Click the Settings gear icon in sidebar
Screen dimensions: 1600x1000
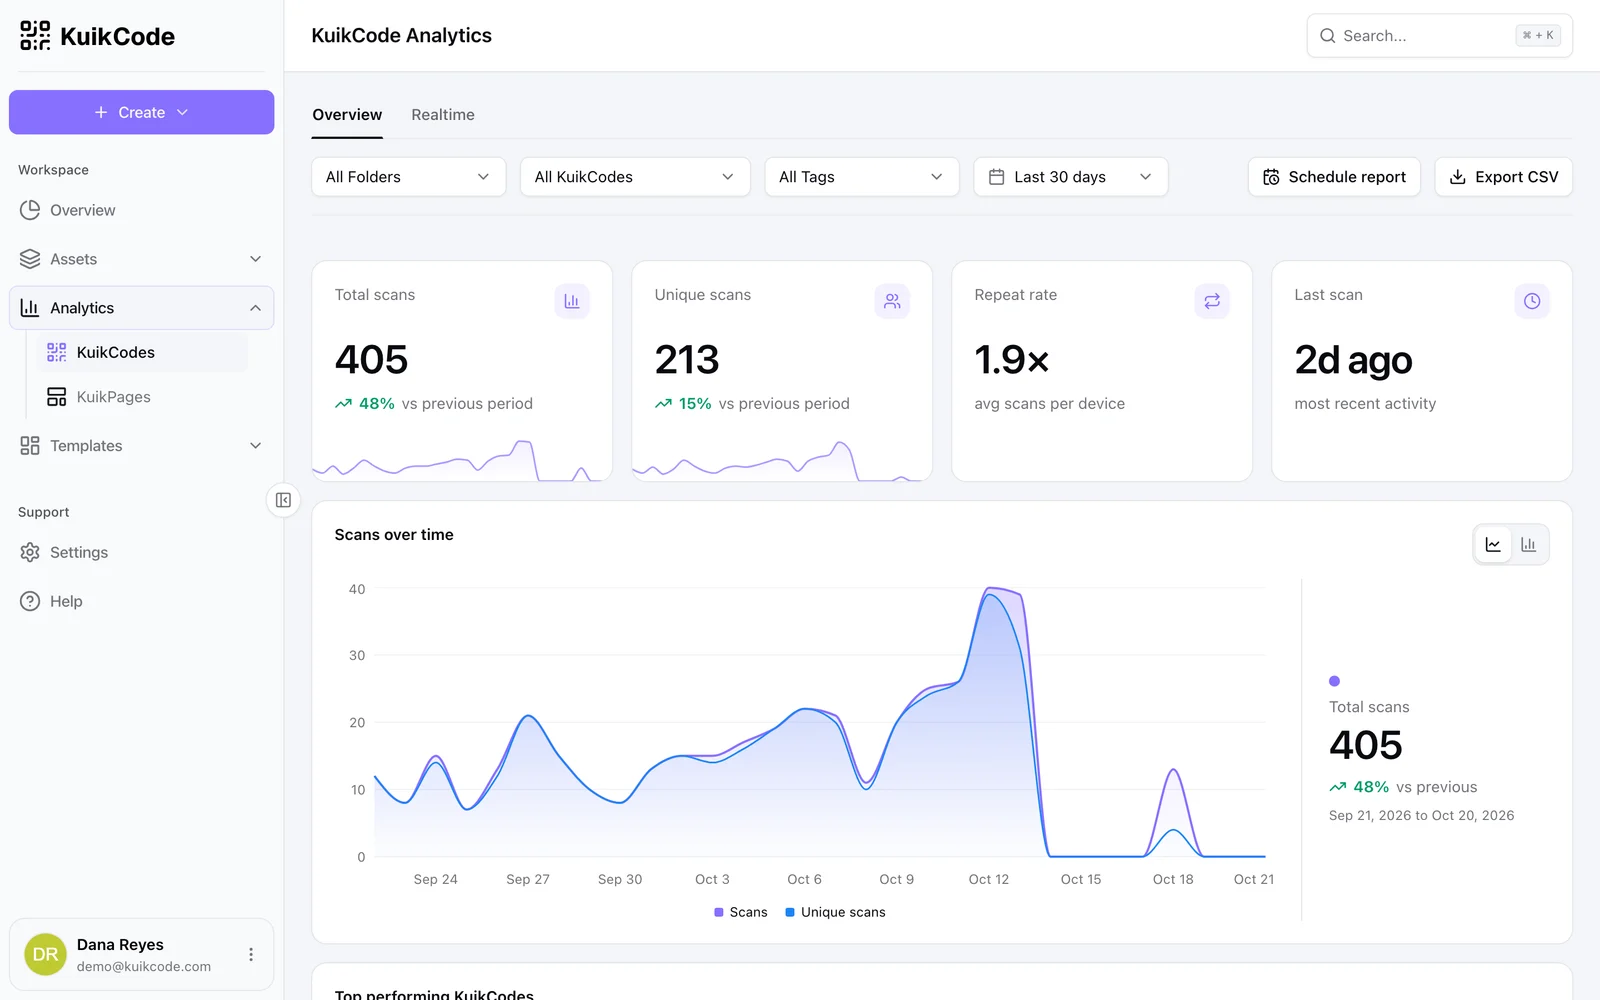coord(30,552)
